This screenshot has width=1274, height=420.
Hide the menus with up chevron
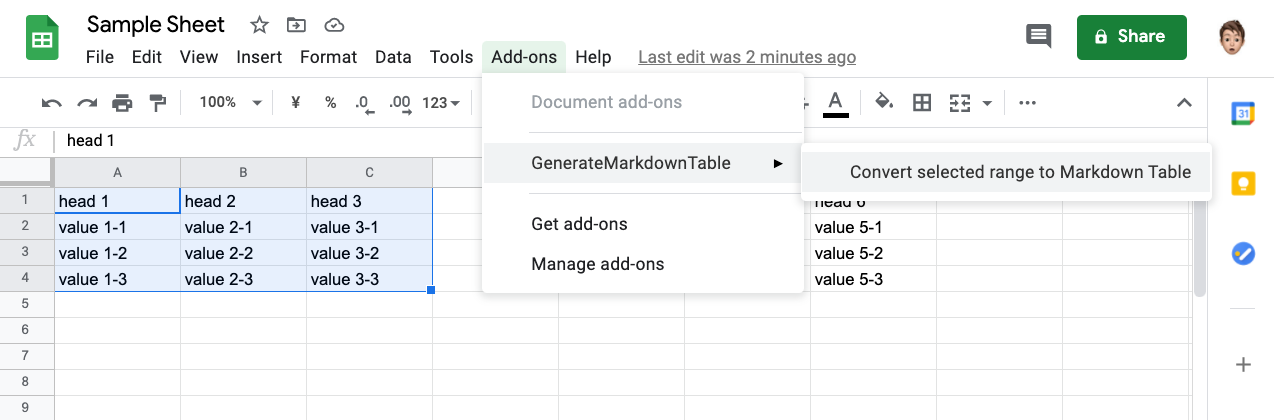(x=1184, y=102)
